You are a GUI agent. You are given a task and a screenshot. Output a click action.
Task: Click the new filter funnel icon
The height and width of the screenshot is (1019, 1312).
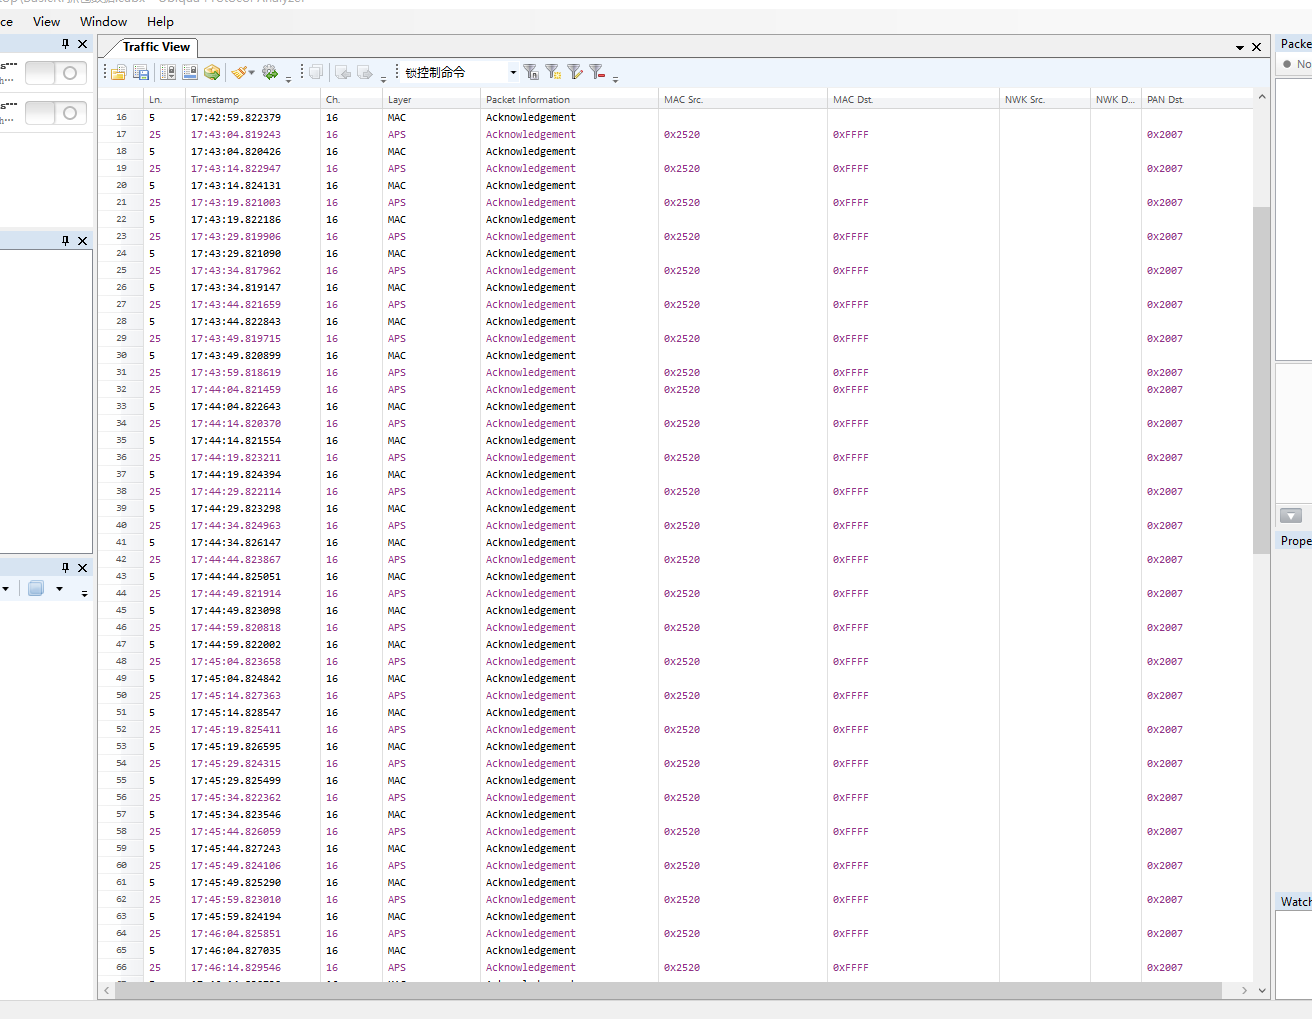click(x=553, y=72)
